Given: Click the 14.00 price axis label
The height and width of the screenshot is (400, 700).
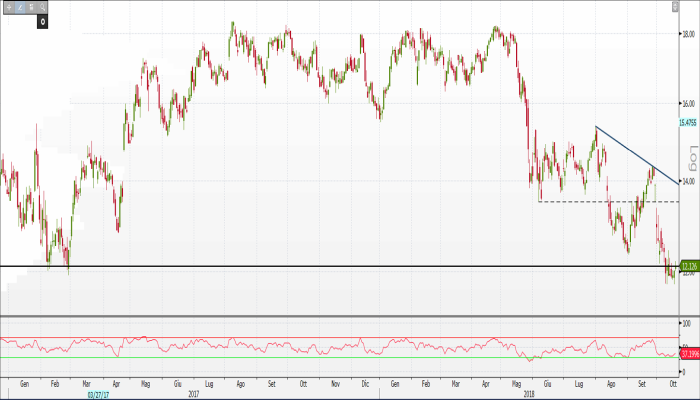Looking at the screenshot, I should tap(688, 182).
